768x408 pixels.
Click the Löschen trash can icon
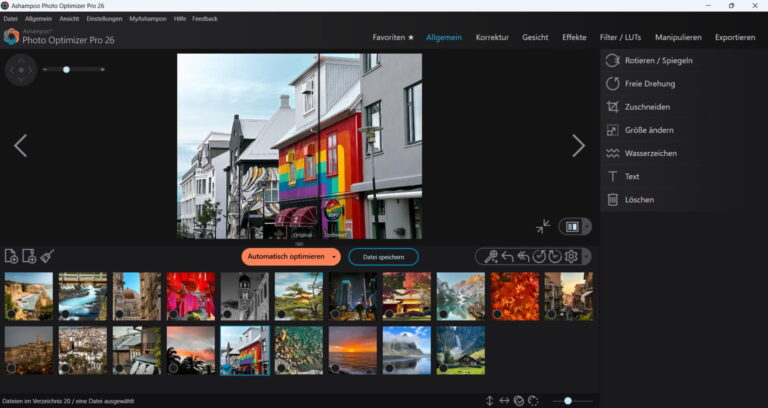[x=612, y=199]
